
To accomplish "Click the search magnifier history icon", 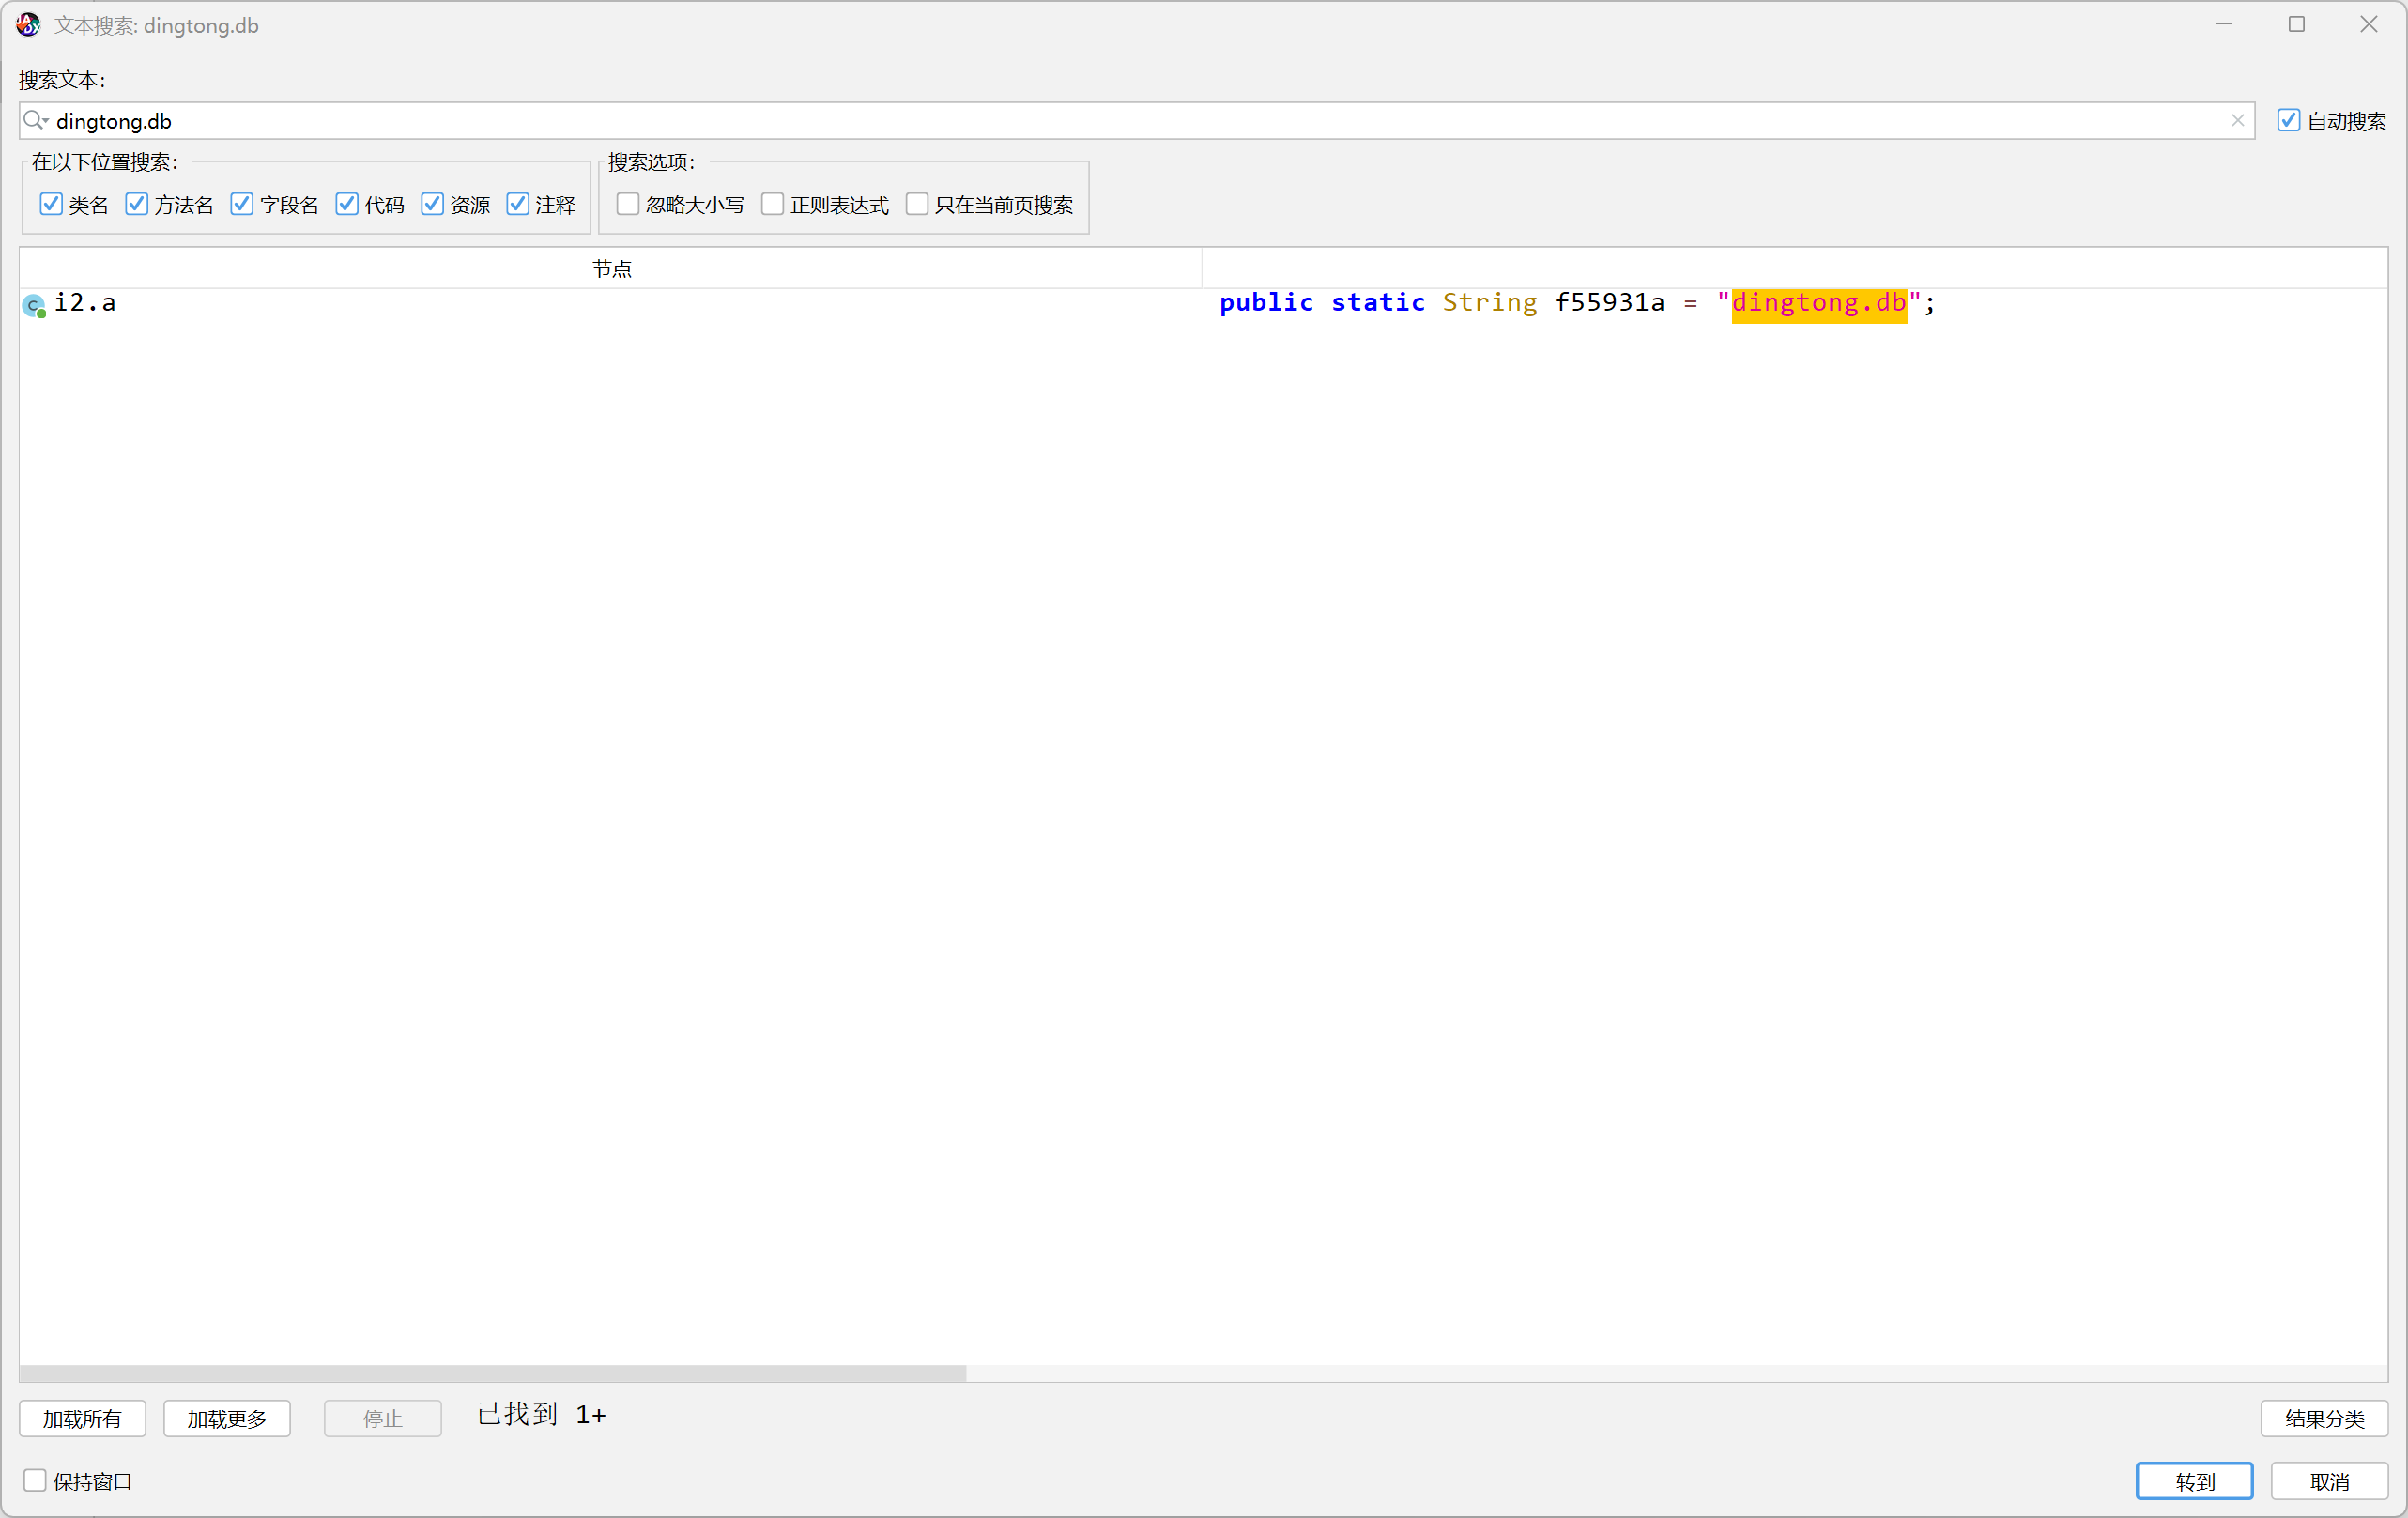I will [35, 121].
